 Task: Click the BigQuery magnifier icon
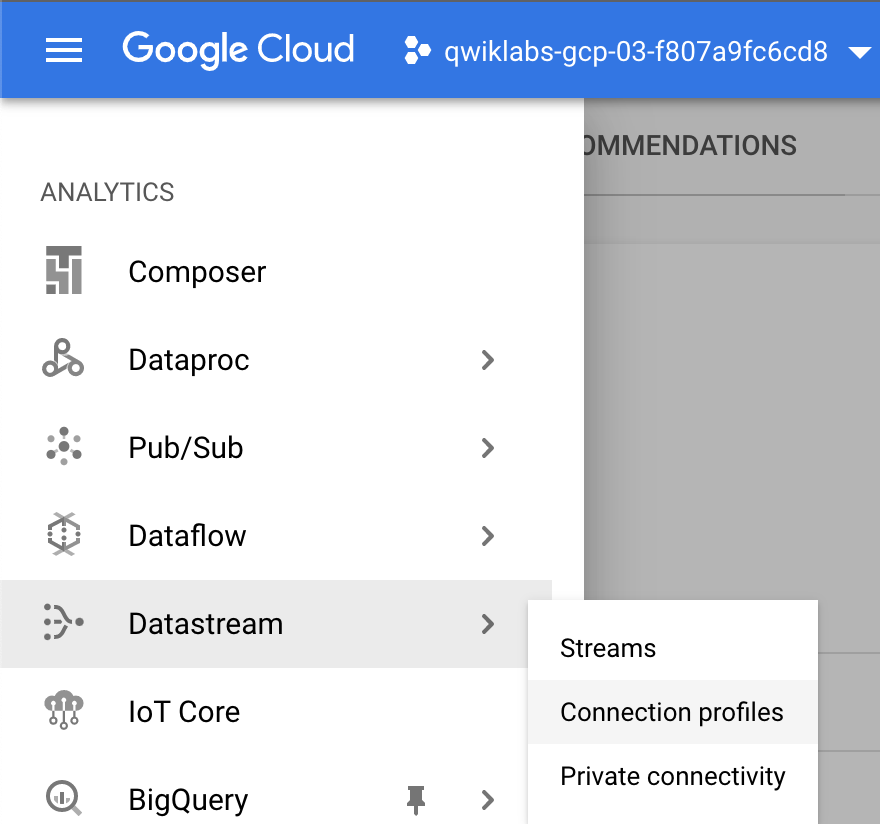click(63, 798)
